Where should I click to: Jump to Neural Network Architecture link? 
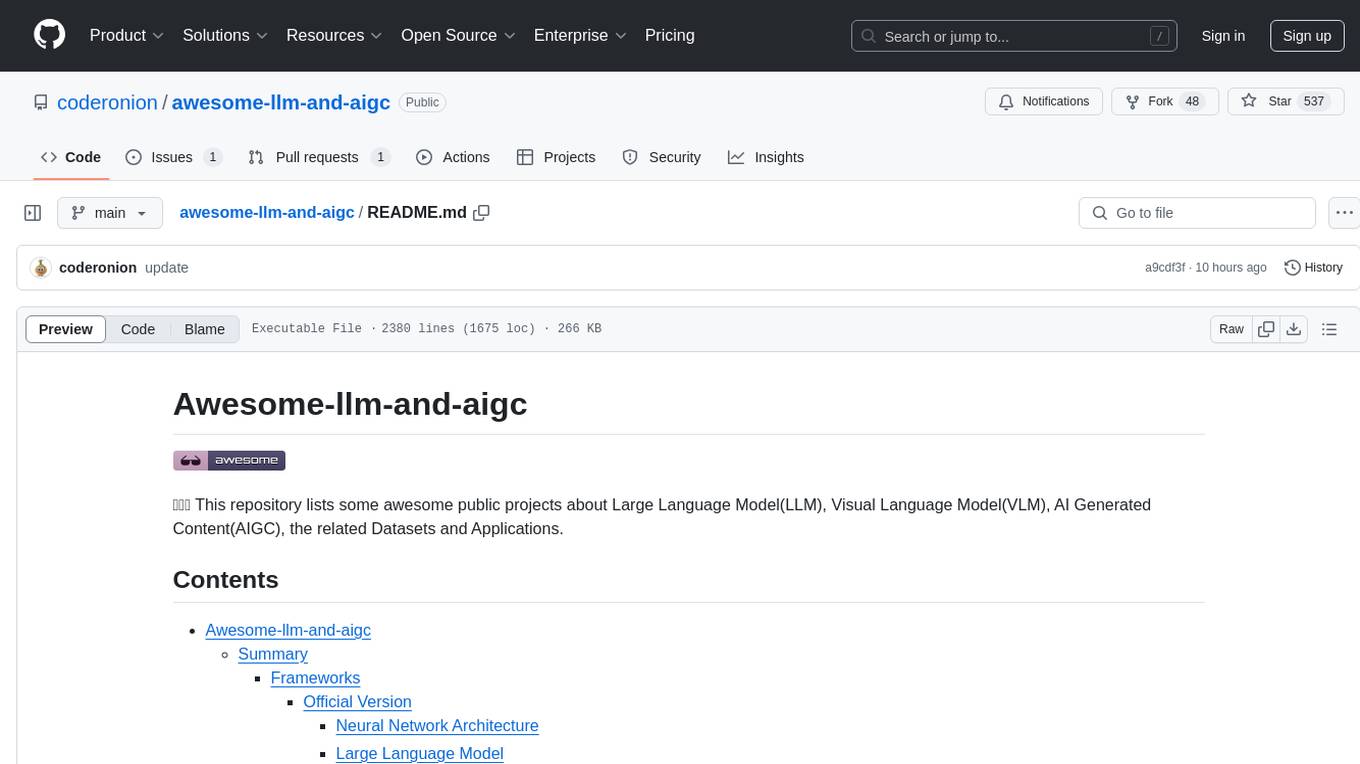pos(437,726)
